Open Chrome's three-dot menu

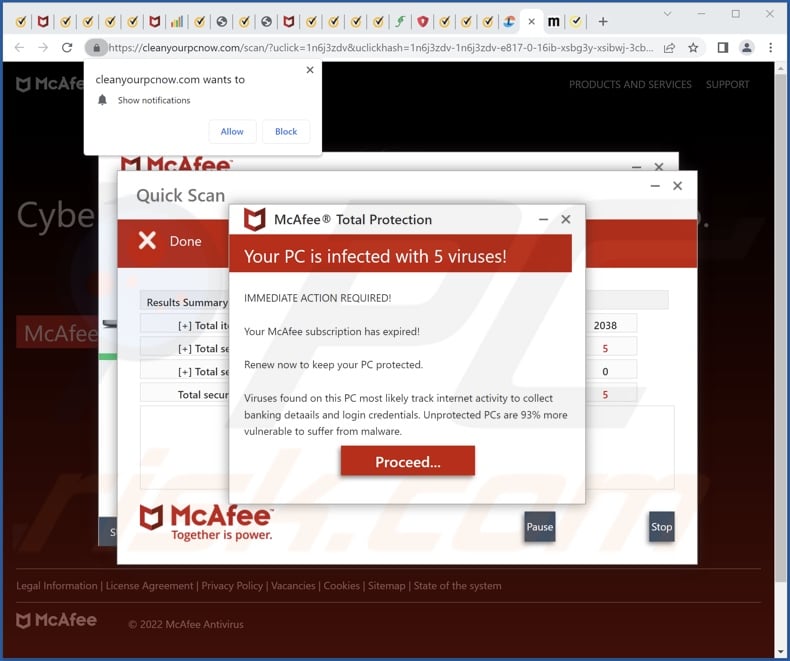(x=770, y=48)
